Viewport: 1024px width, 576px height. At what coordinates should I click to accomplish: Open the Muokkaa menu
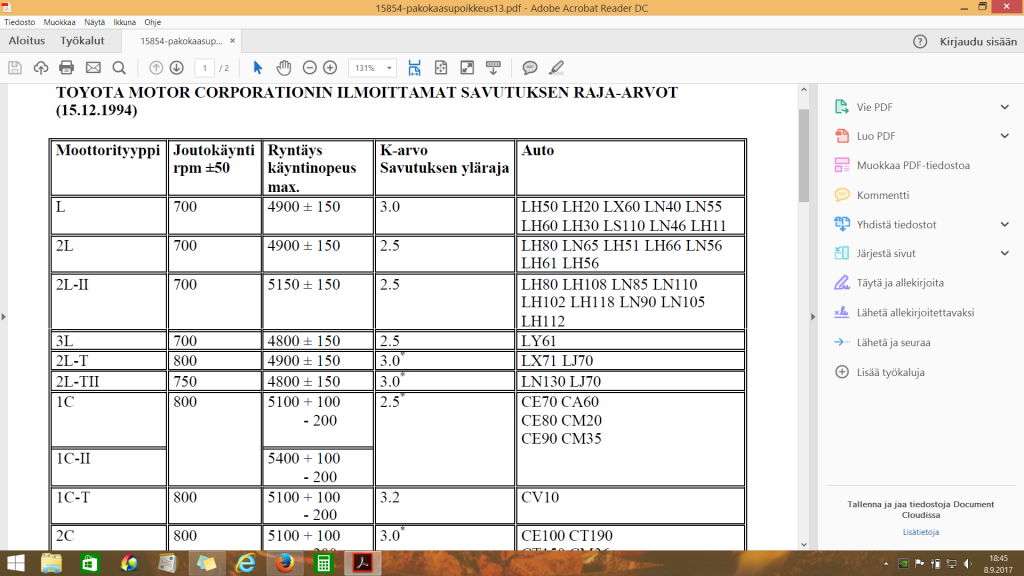(62, 20)
